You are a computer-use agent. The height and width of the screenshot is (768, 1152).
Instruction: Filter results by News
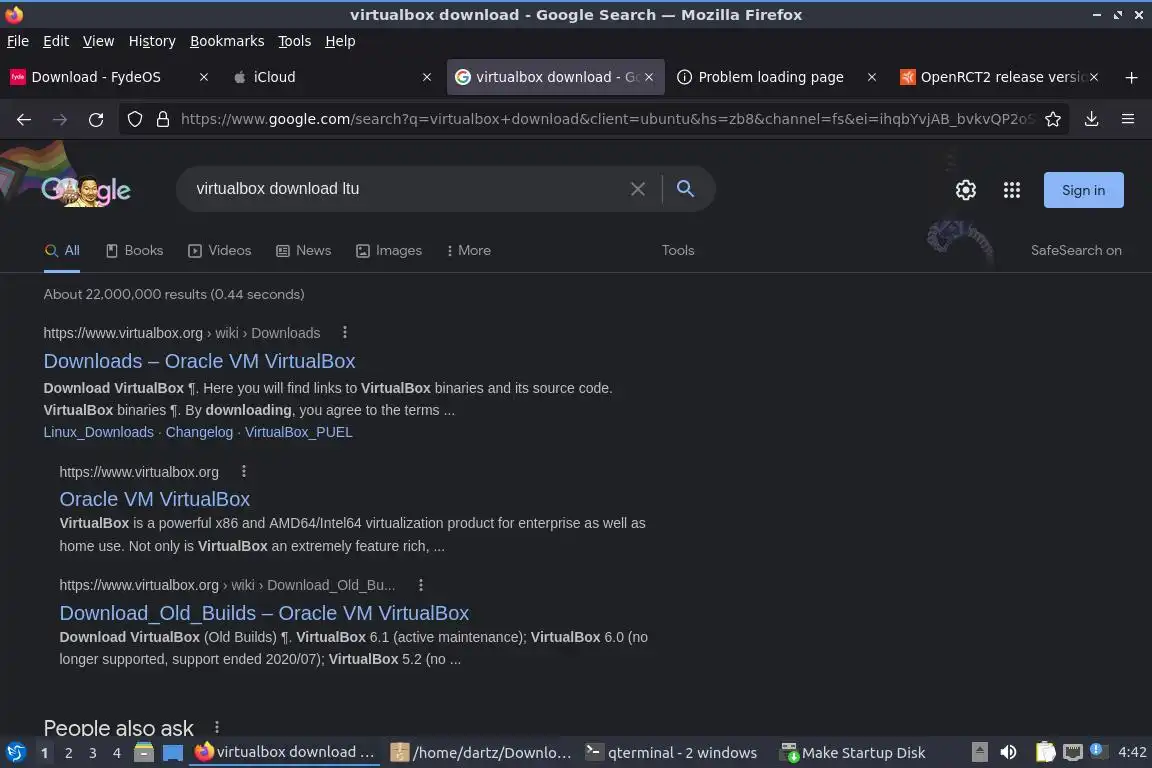[x=303, y=251]
